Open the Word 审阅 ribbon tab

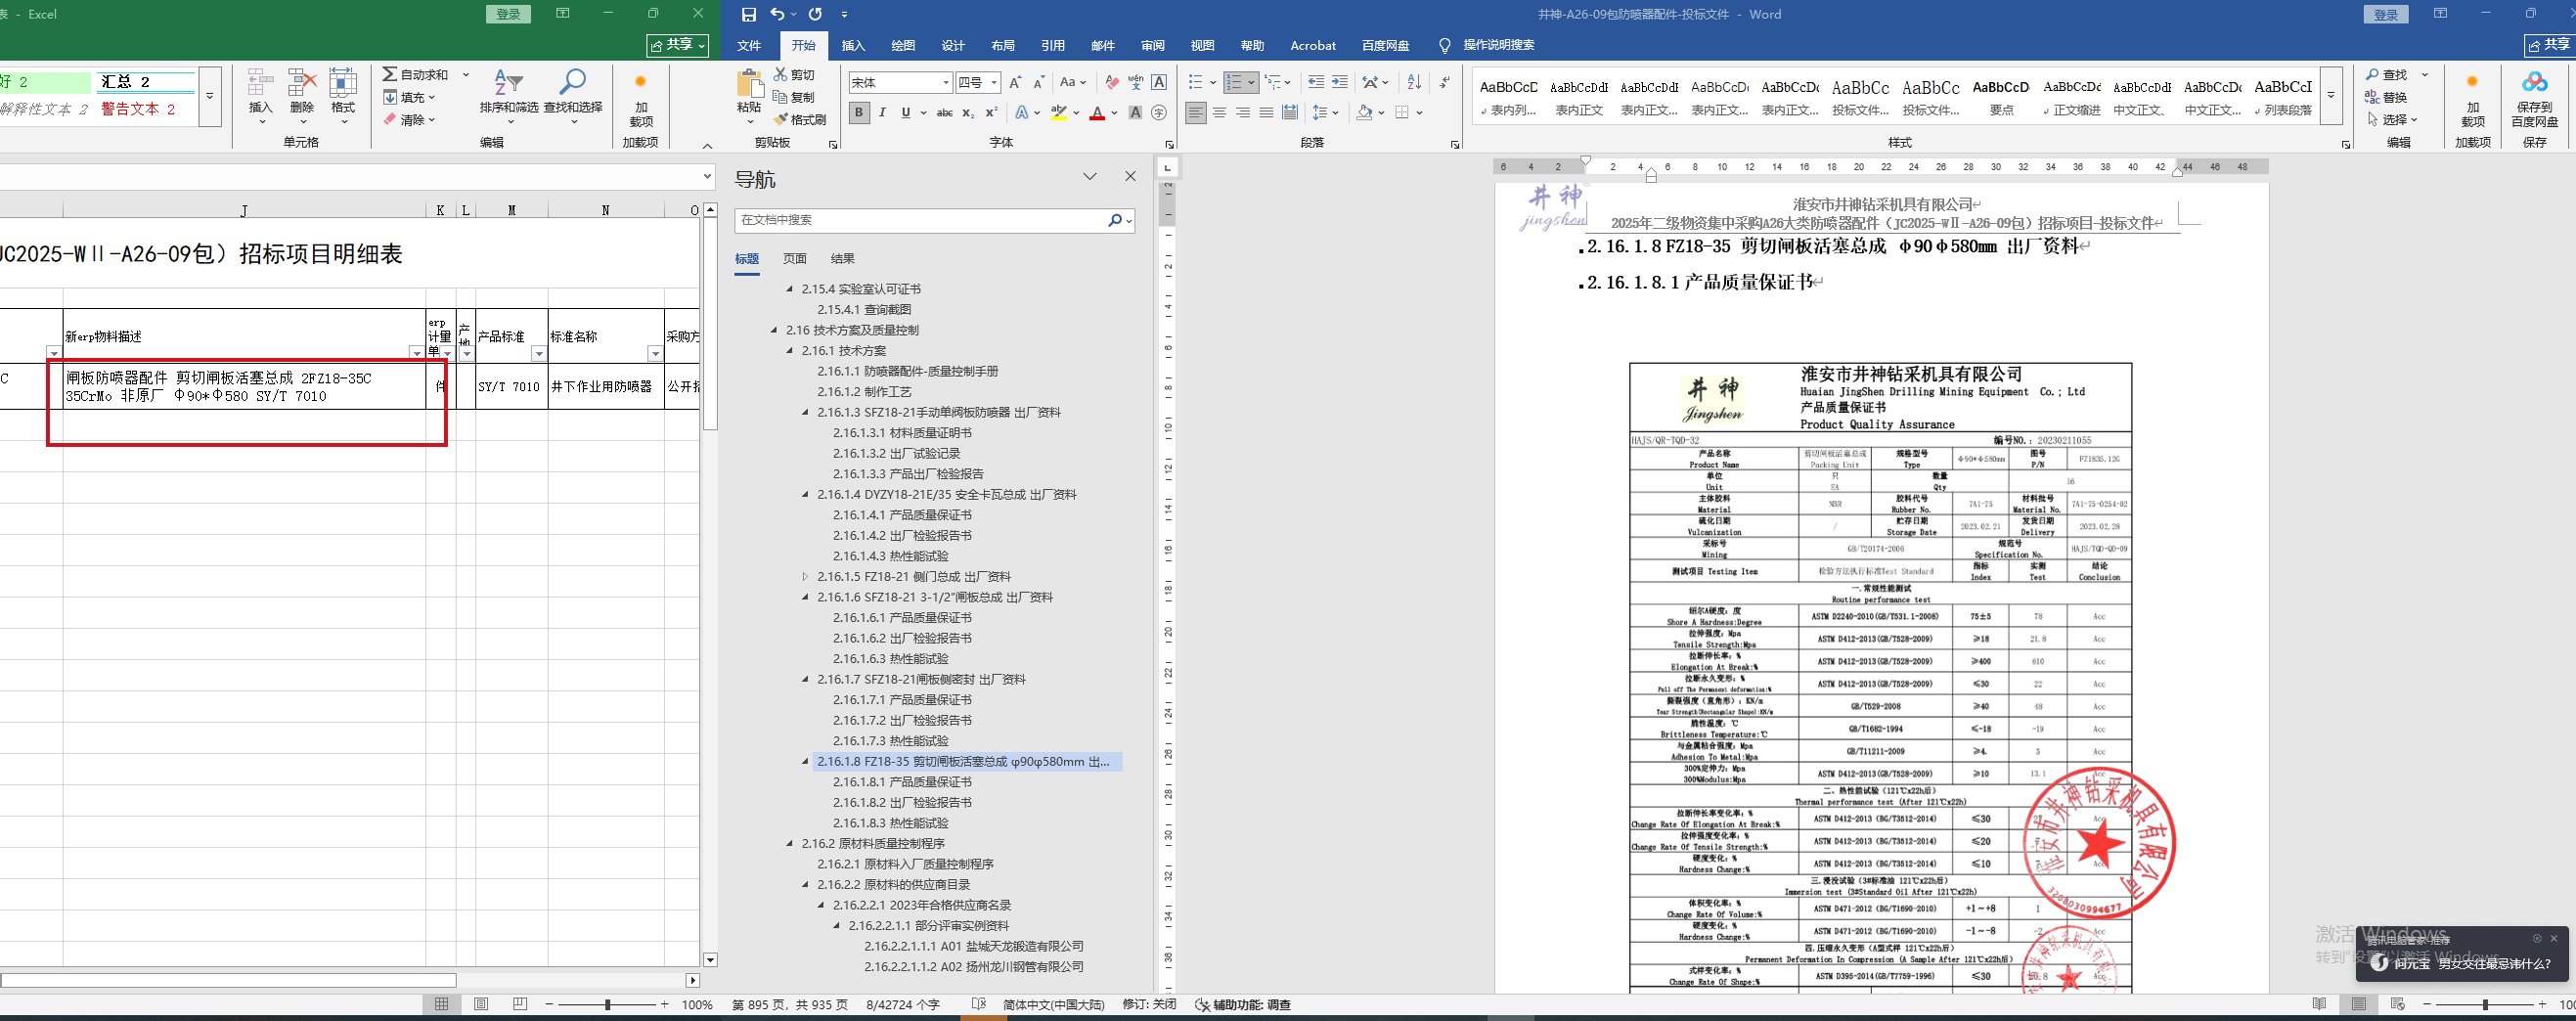[1153, 45]
